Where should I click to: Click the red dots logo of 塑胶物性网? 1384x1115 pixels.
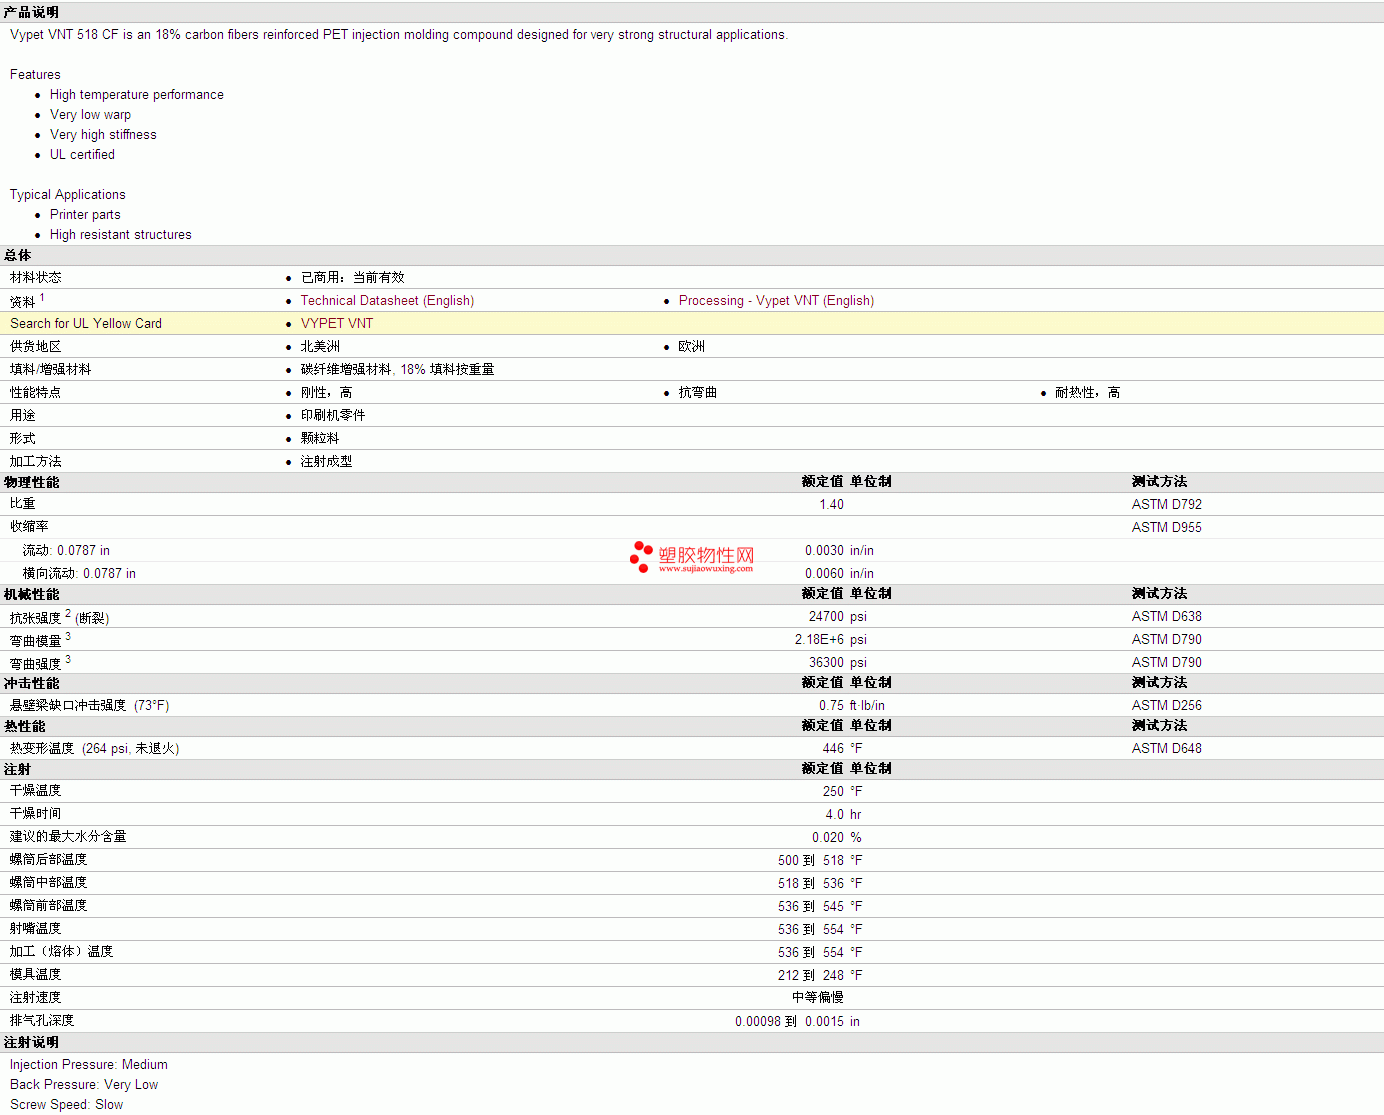pyautogui.click(x=640, y=557)
